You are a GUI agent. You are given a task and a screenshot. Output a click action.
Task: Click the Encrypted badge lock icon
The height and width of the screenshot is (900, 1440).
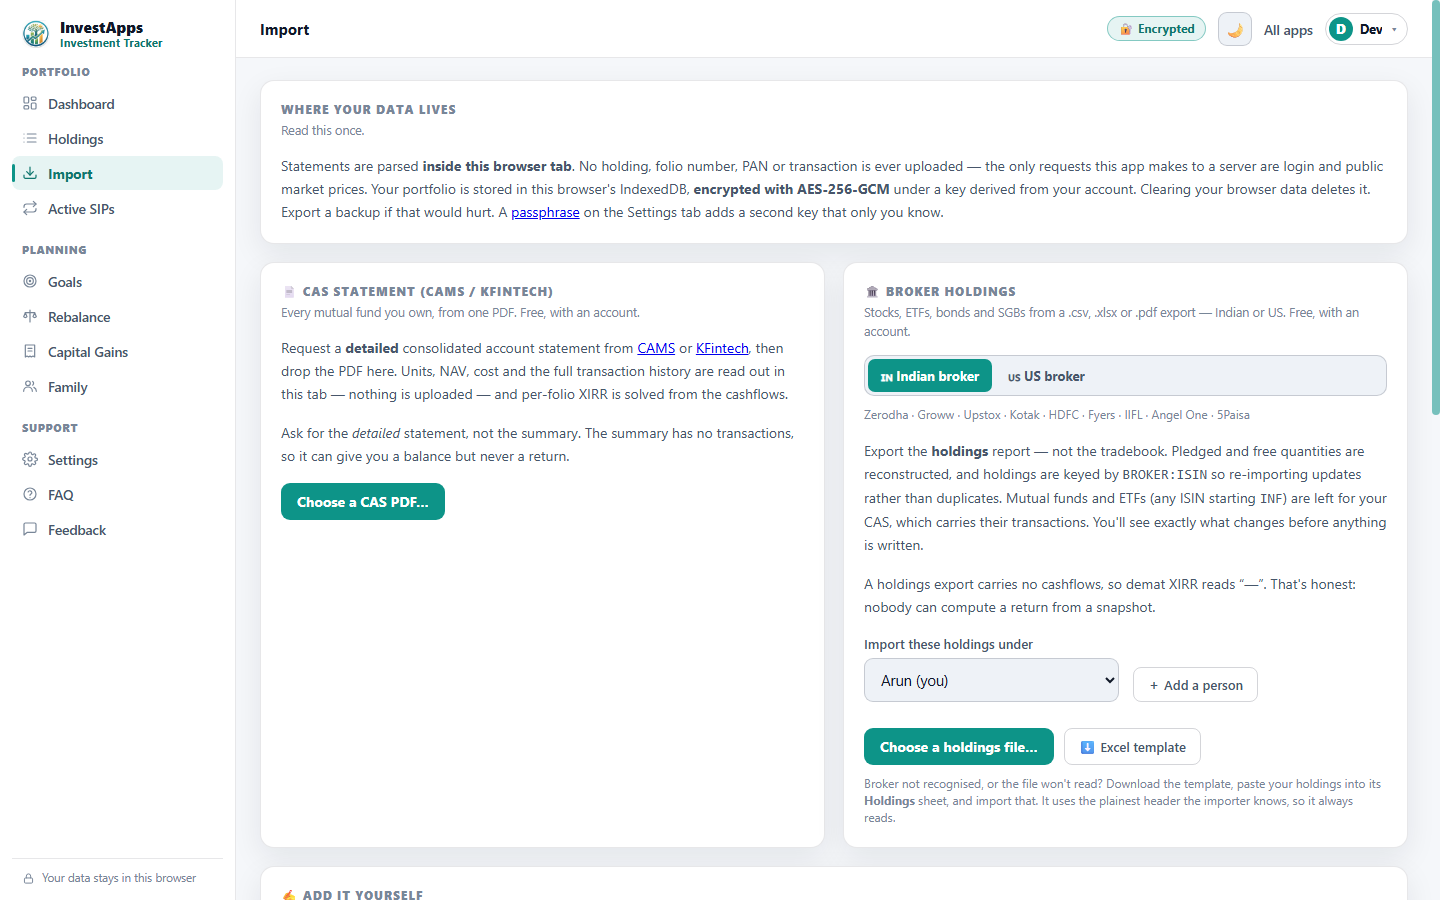1126,29
